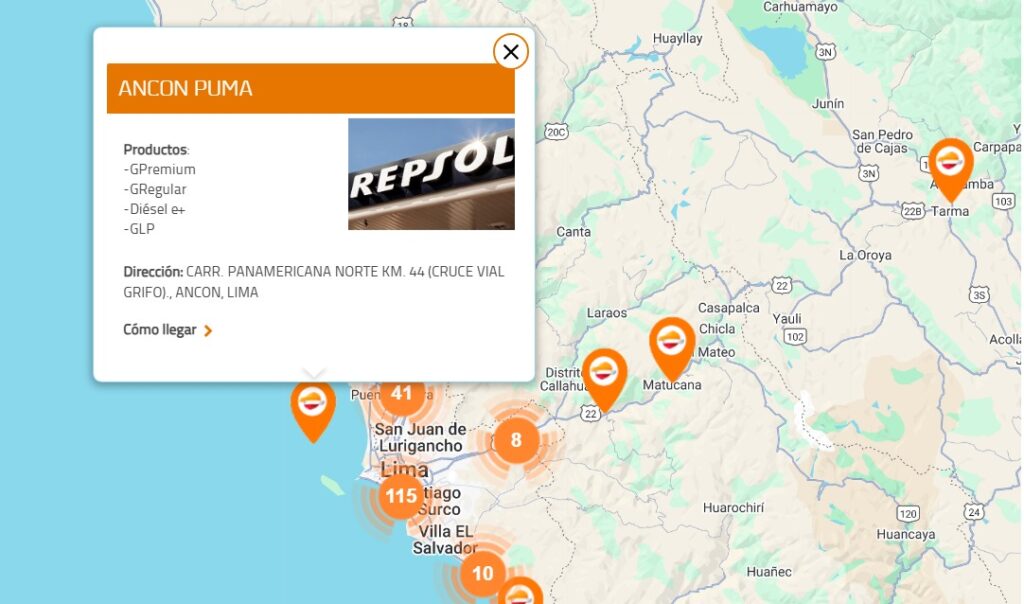Click the Carhuamayo map label
1024x604 pixels.
coord(800,7)
